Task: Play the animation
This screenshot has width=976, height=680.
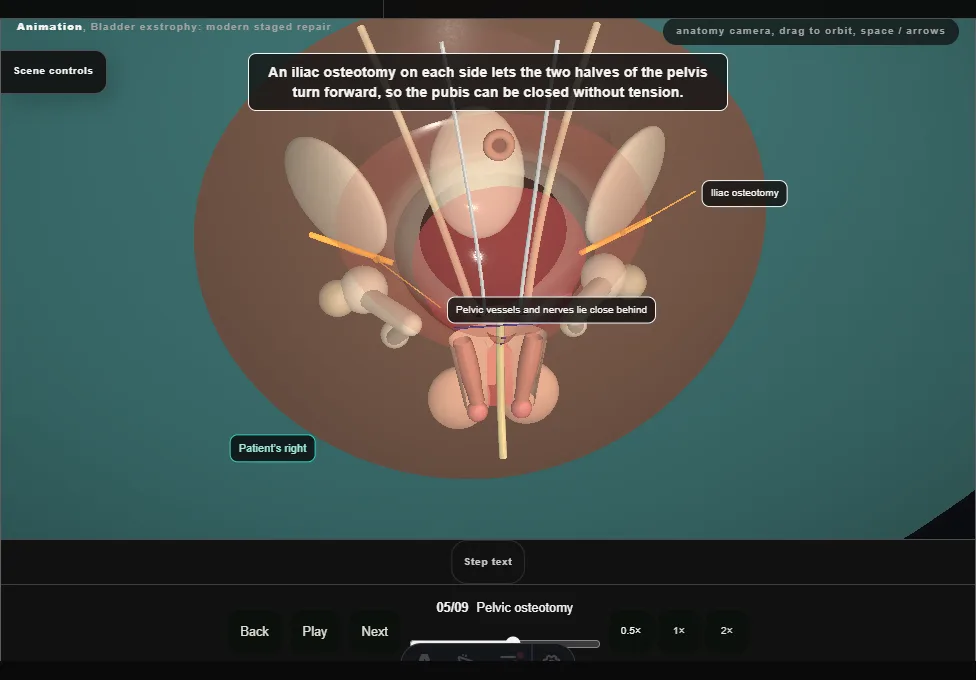Action: click(x=314, y=631)
